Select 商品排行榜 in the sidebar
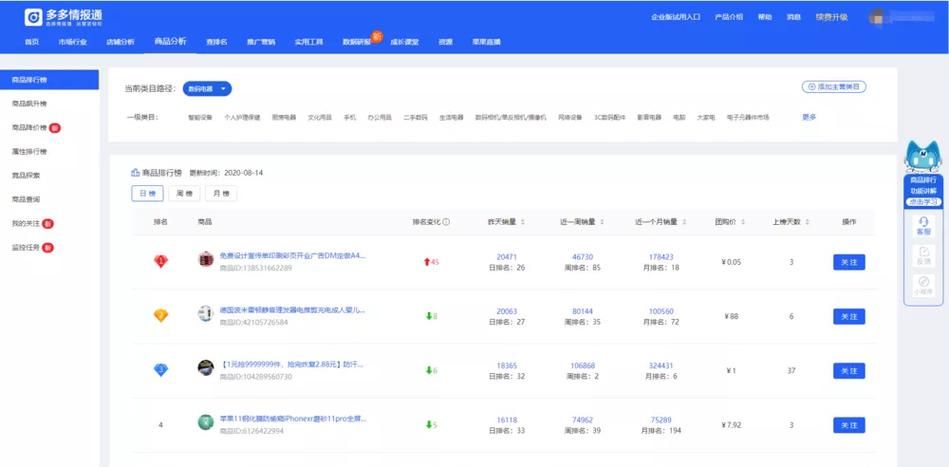Image resolution: width=949 pixels, height=467 pixels. pos(50,80)
